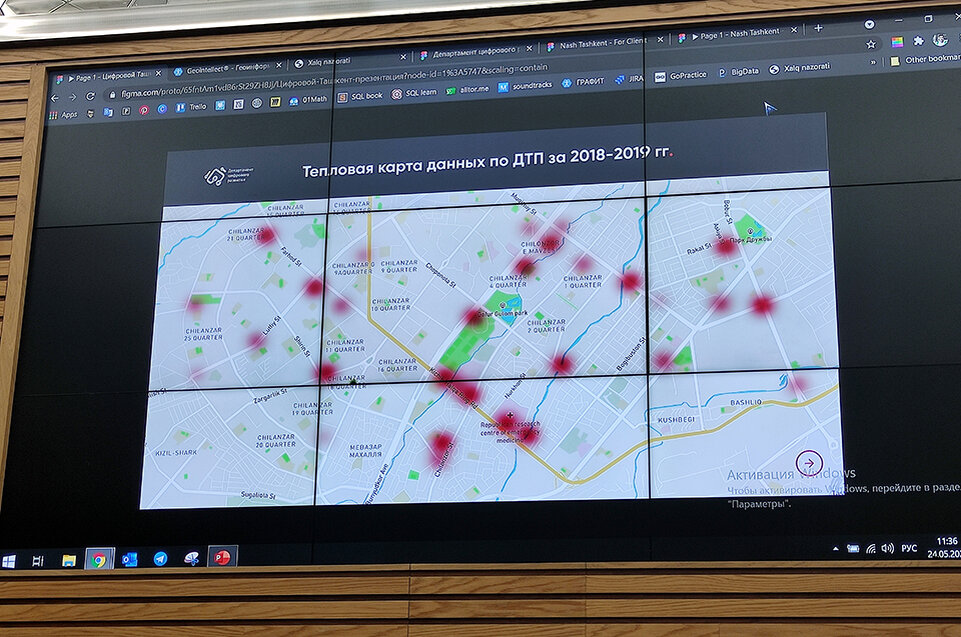The image size is (961, 637).
Task: Click the browser forward arrow
Action: pyautogui.click(x=72, y=97)
